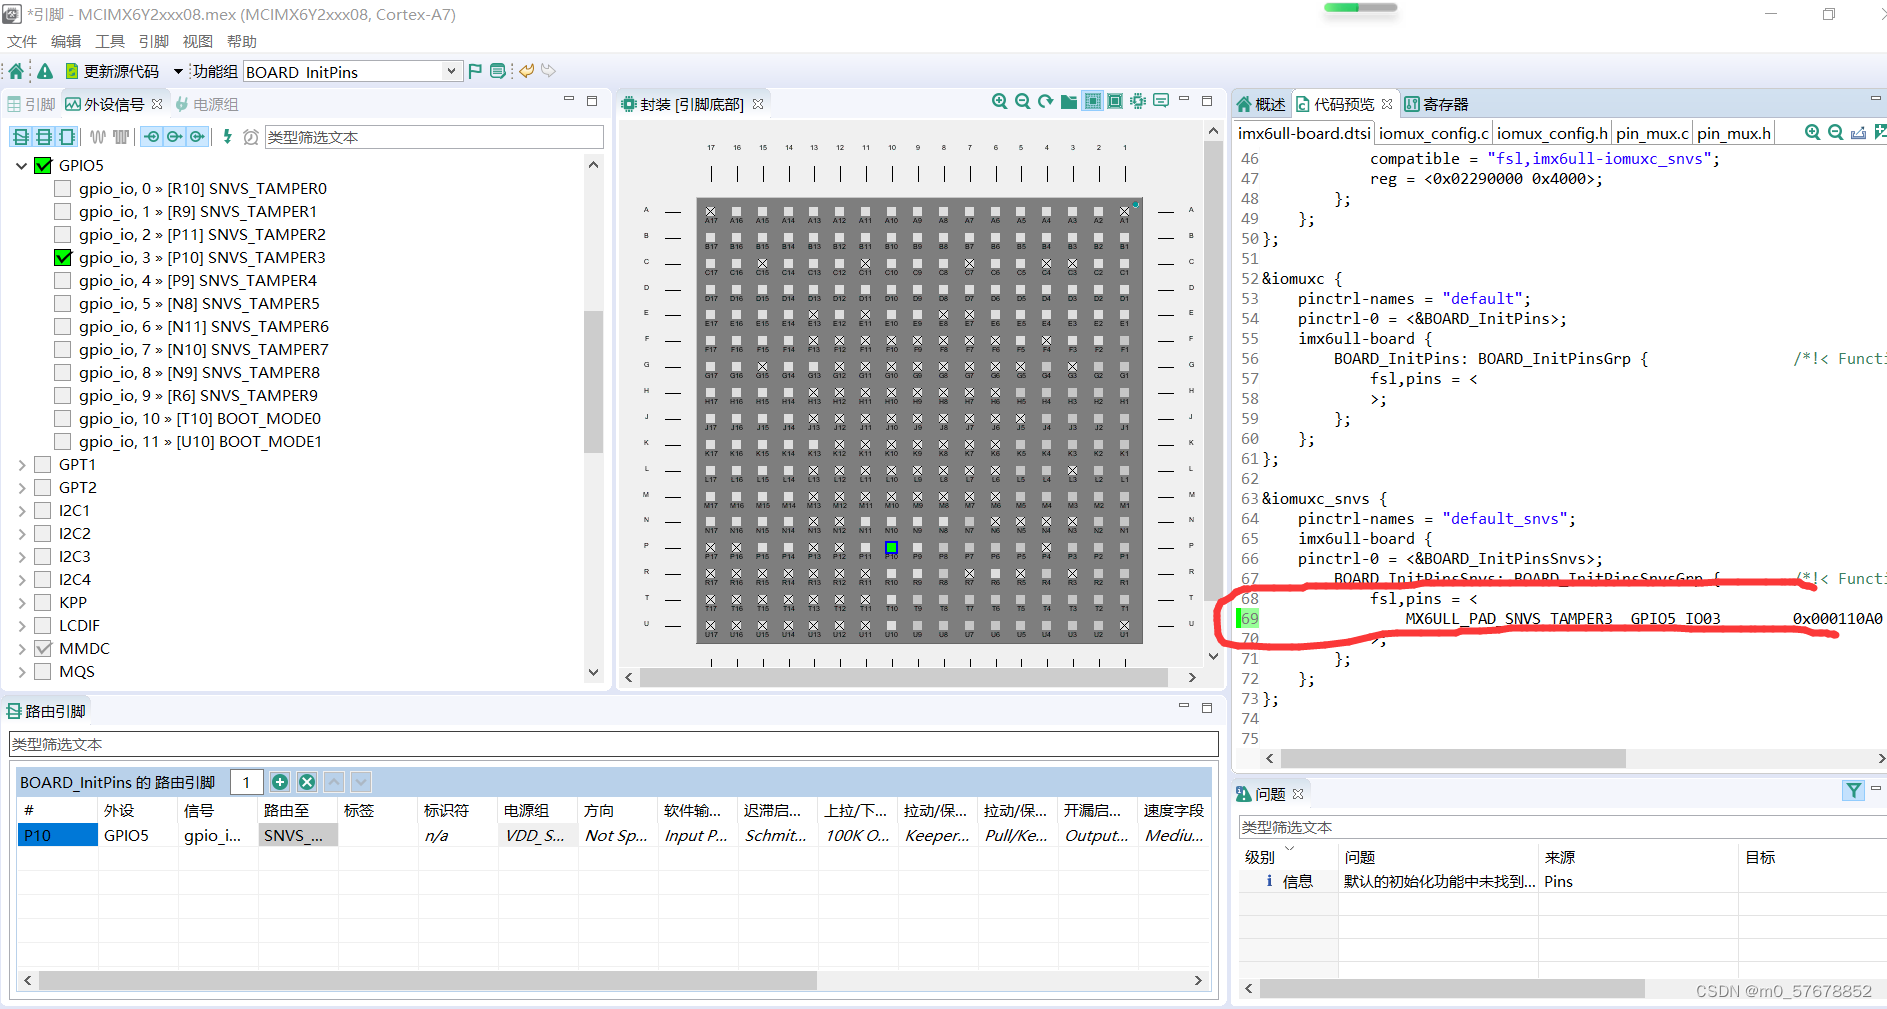This screenshot has width=1887, height=1009.
Task: Zoom out of the code preview
Action: pyautogui.click(x=1835, y=132)
